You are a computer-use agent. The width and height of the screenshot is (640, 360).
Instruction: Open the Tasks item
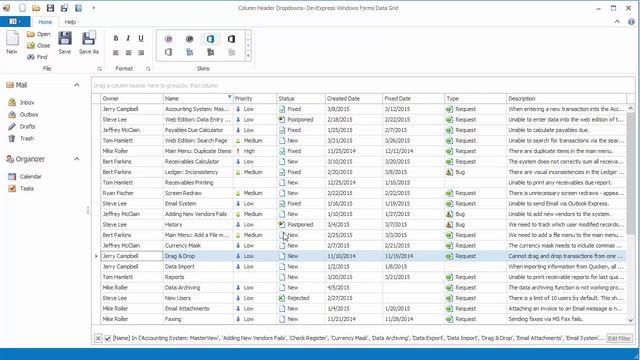(x=21, y=189)
